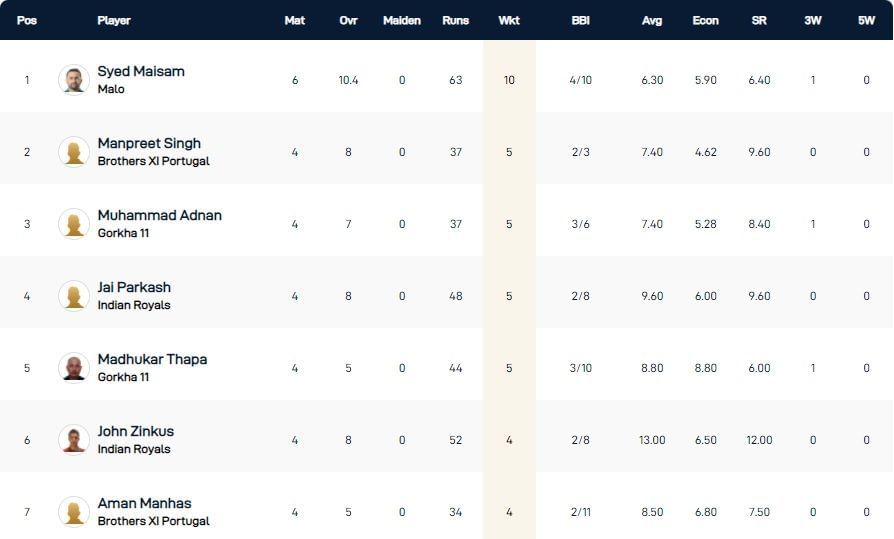
Task: Click Muhammad Adnan's avatar icon
Action: pyautogui.click(x=74, y=224)
